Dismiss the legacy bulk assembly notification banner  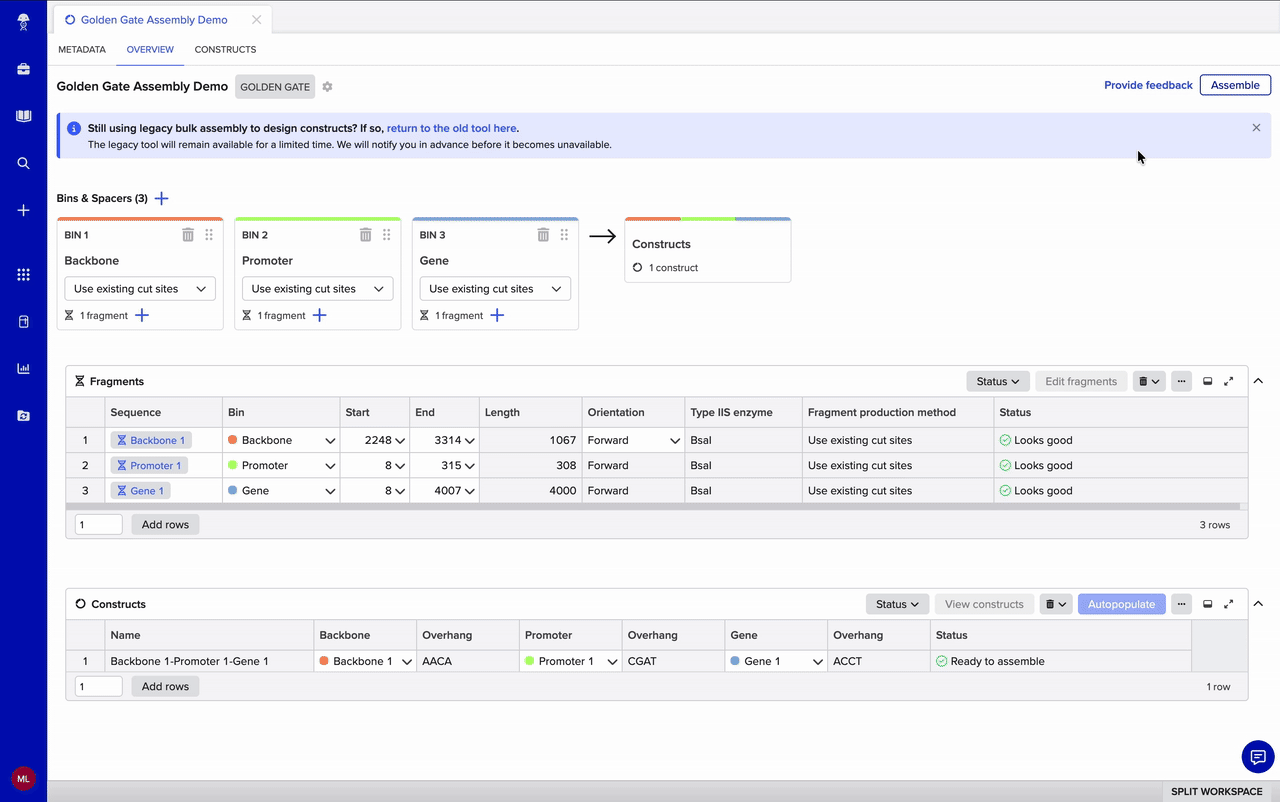coord(1256,128)
